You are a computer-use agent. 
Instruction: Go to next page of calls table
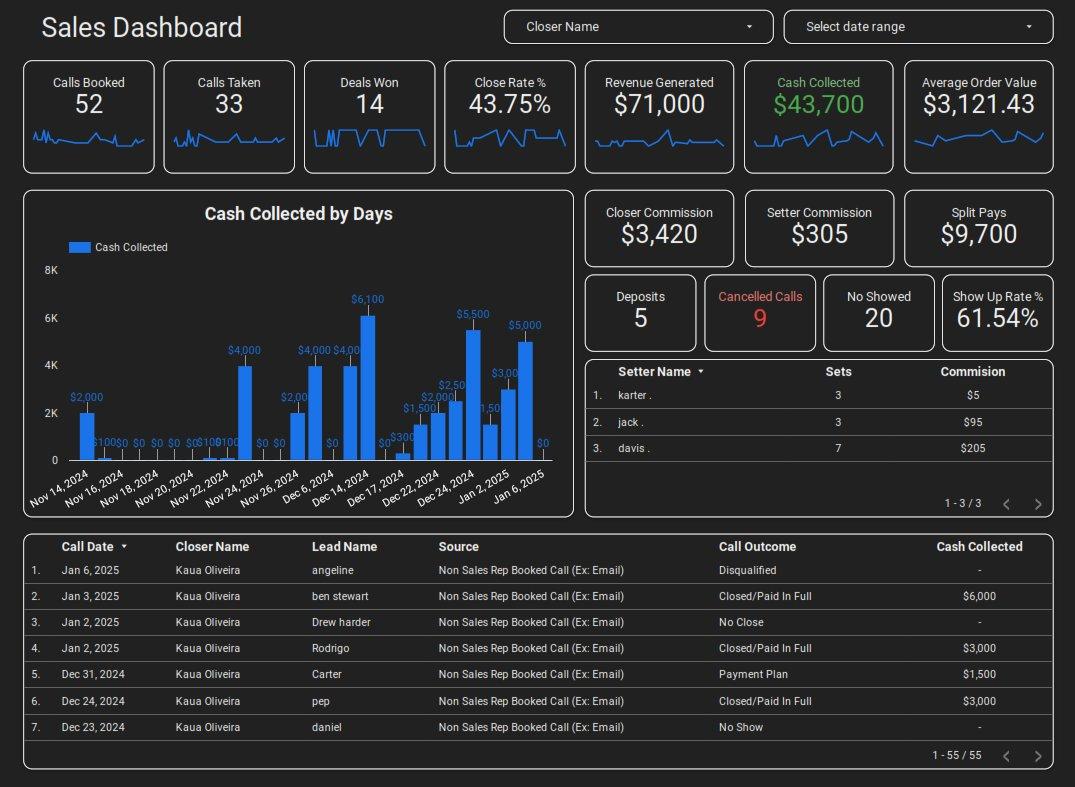tap(1038, 755)
